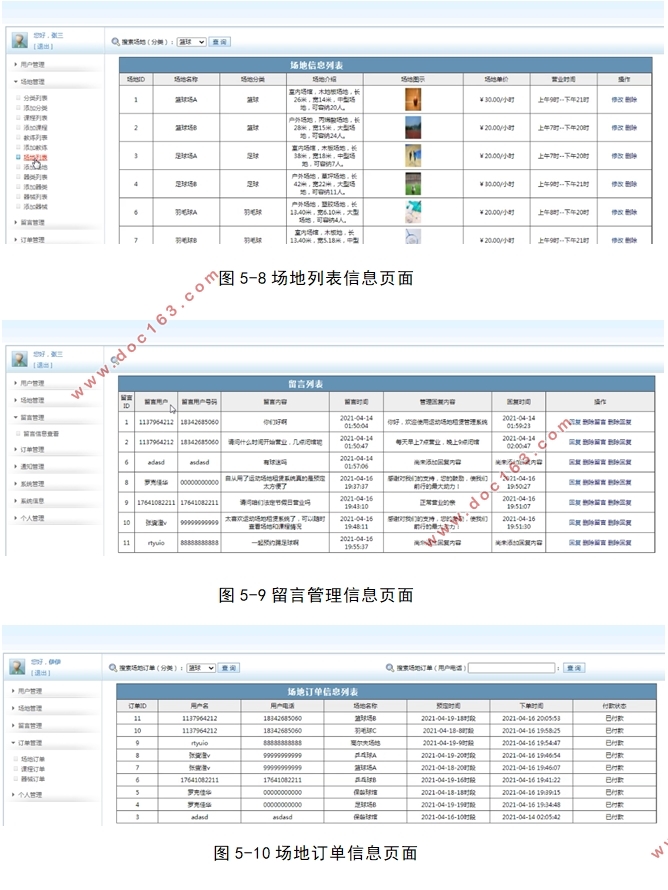
Task: Click 退出 link on venue list page
Action: [43, 47]
